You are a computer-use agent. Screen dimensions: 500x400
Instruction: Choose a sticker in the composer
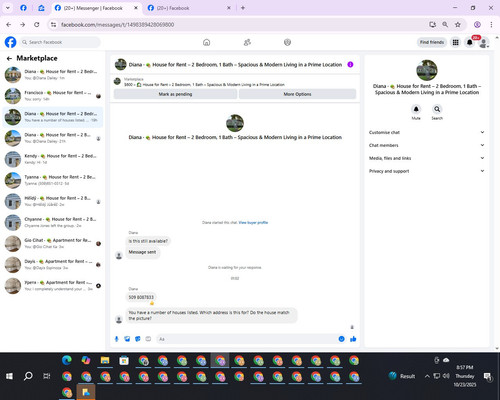coord(138,339)
